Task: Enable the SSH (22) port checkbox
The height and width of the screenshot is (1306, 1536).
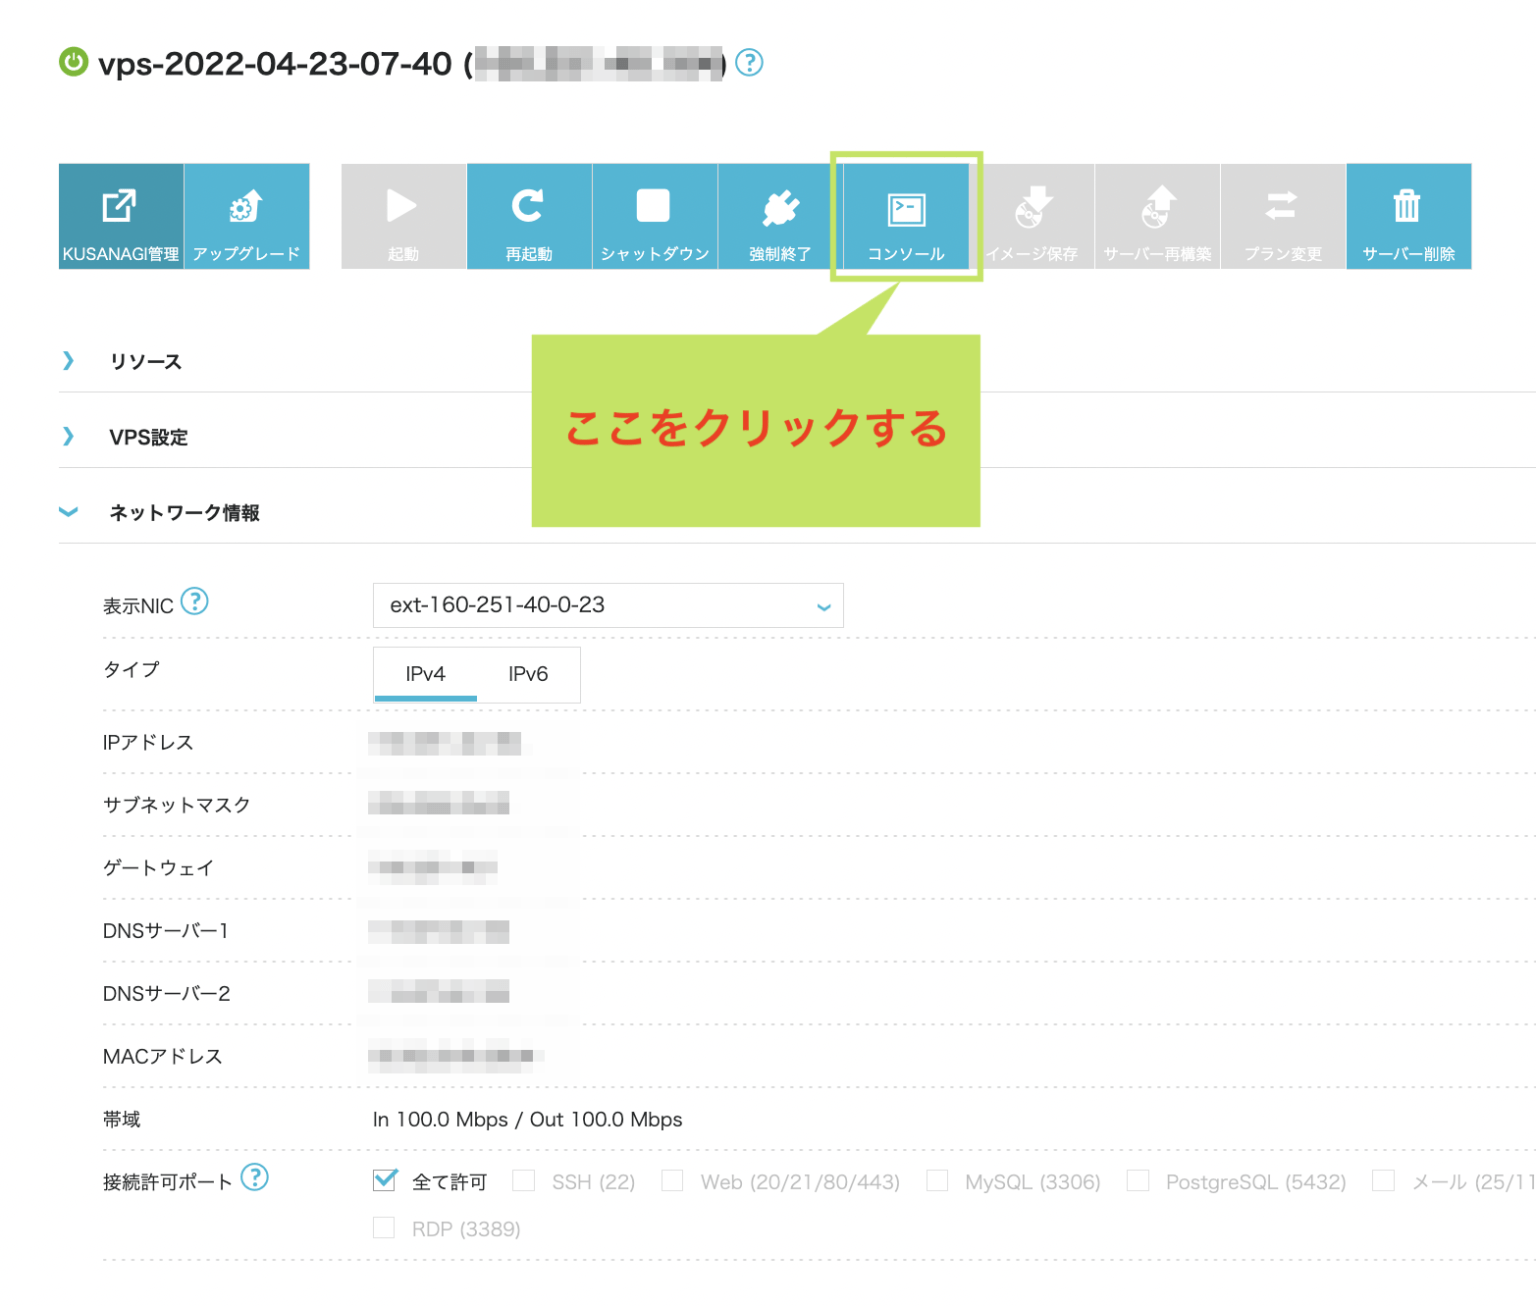Action: (524, 1181)
